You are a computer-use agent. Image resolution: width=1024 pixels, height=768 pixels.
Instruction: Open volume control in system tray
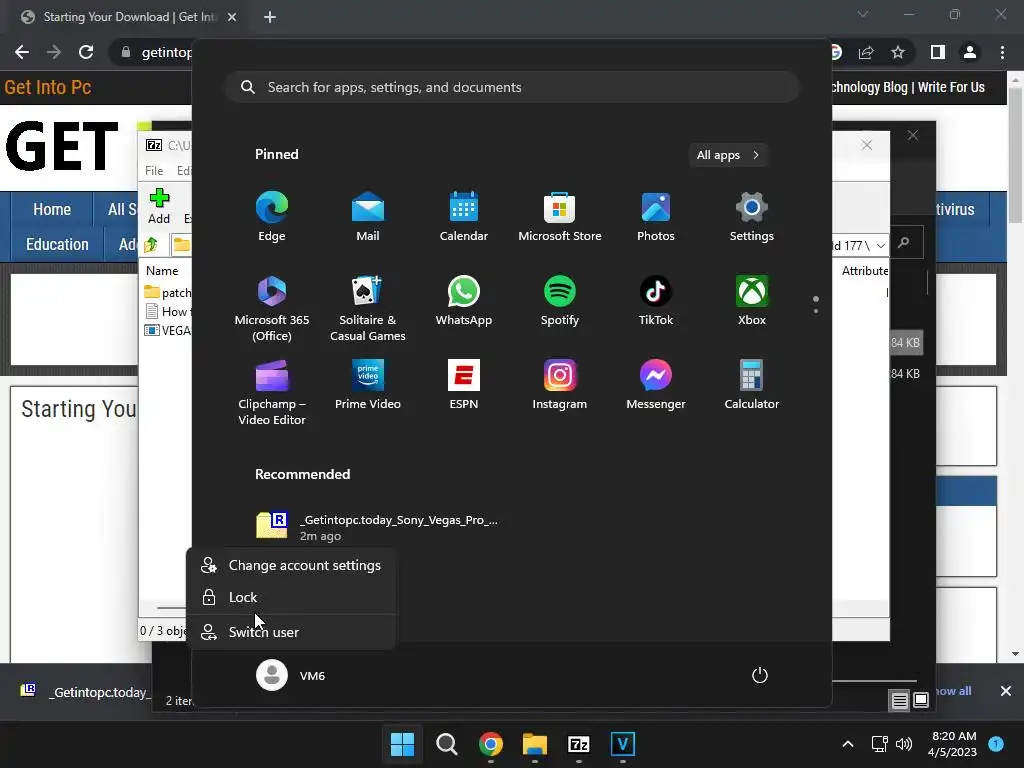904,744
